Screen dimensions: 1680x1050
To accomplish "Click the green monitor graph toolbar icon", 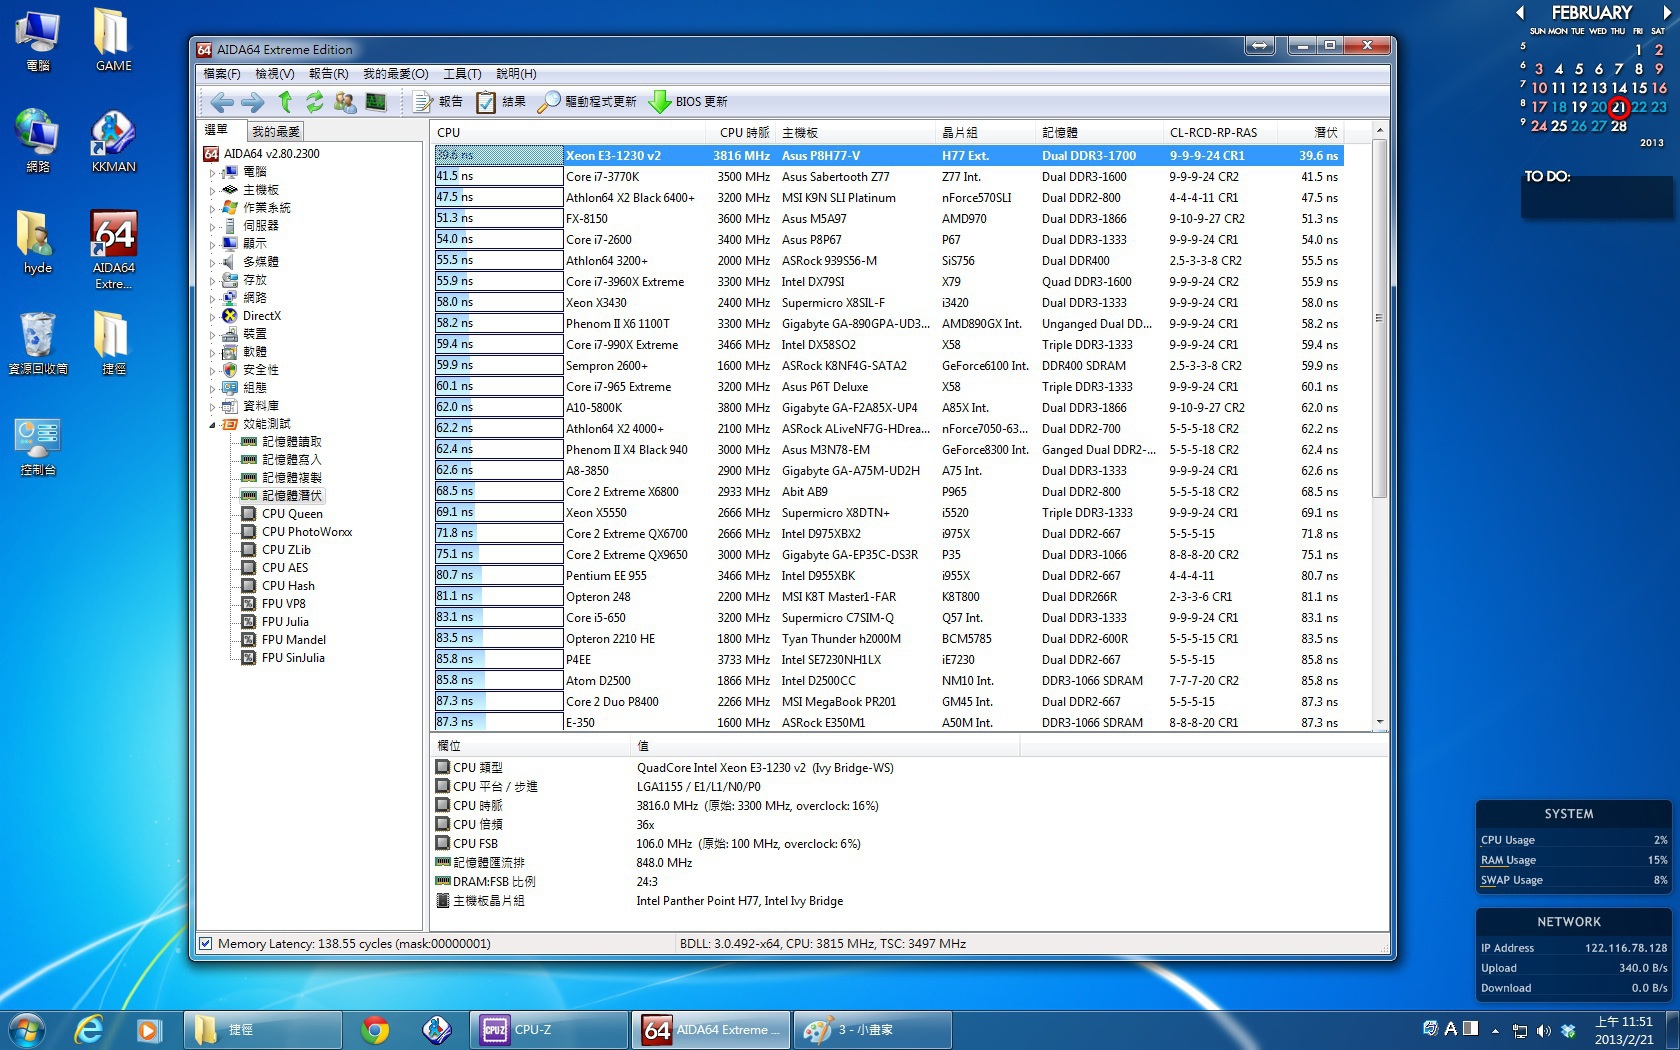I will pos(376,101).
